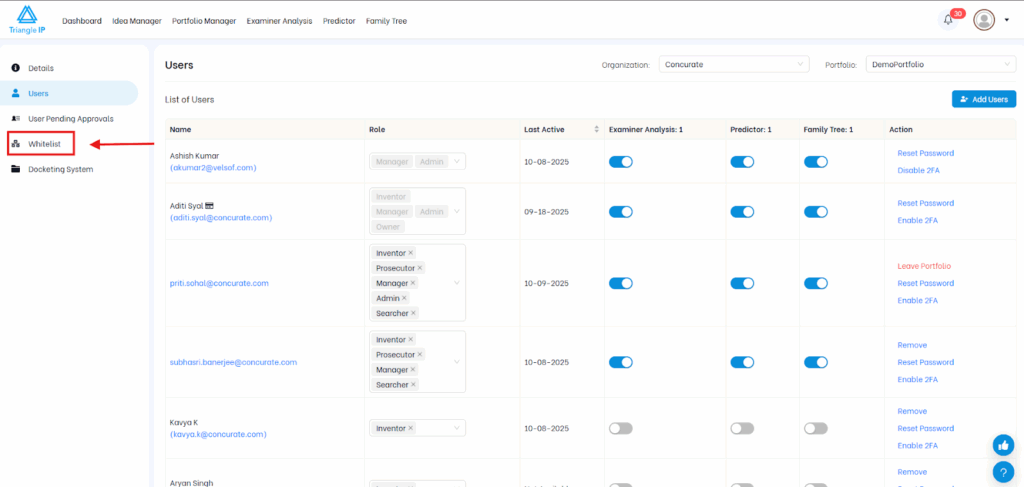Screen dimensions: 1024x487
Task: Disable Family Tree toggle for Aditi Syal
Action: coord(816,211)
